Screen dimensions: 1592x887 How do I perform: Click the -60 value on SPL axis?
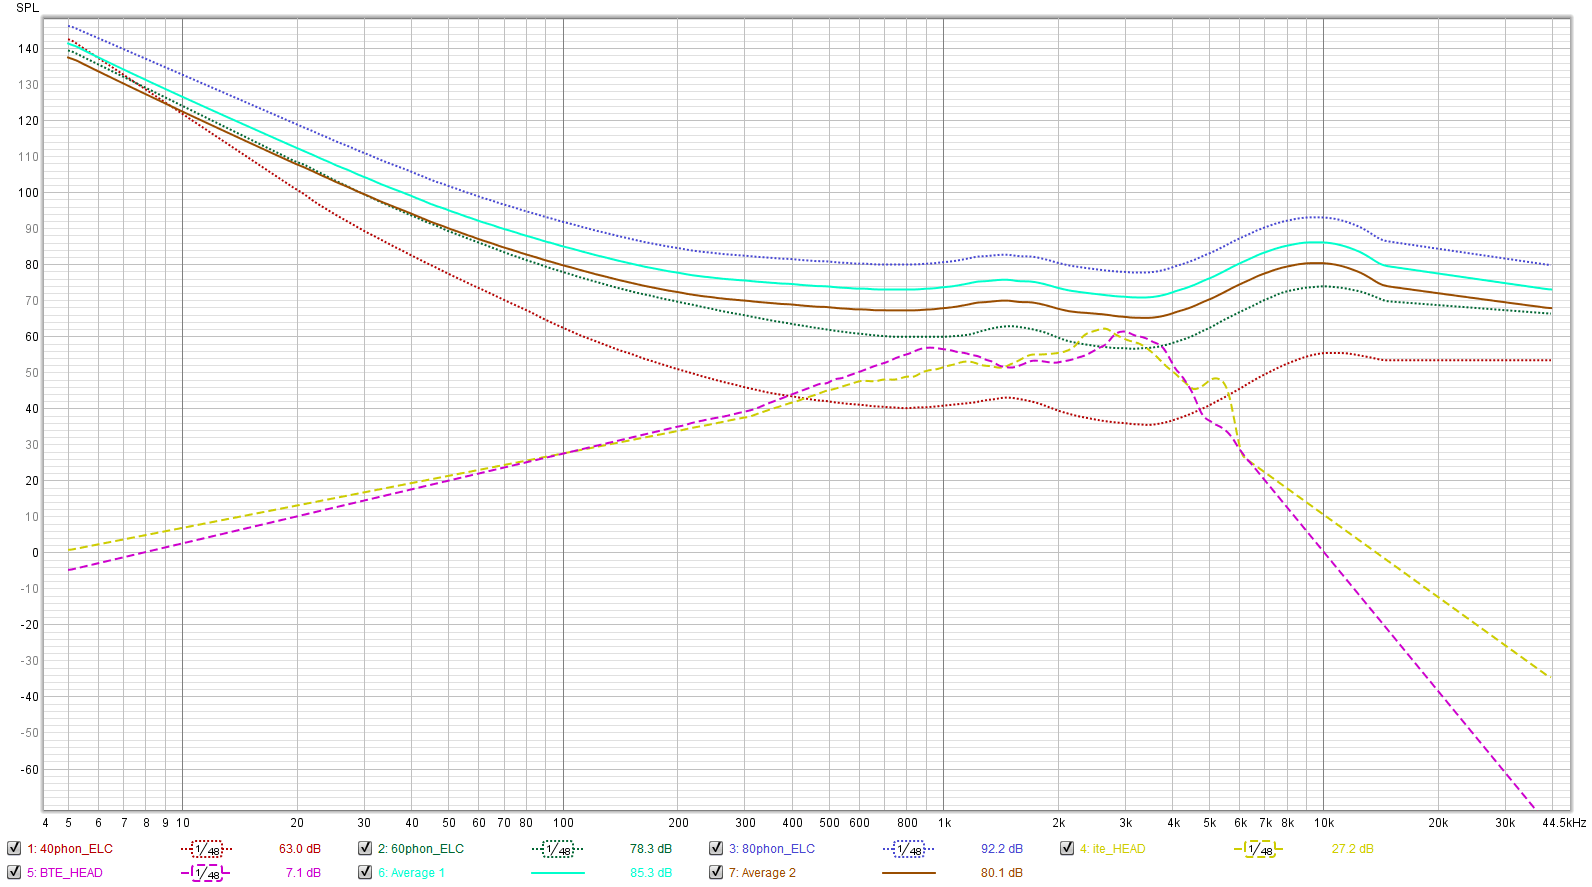tap(30, 770)
